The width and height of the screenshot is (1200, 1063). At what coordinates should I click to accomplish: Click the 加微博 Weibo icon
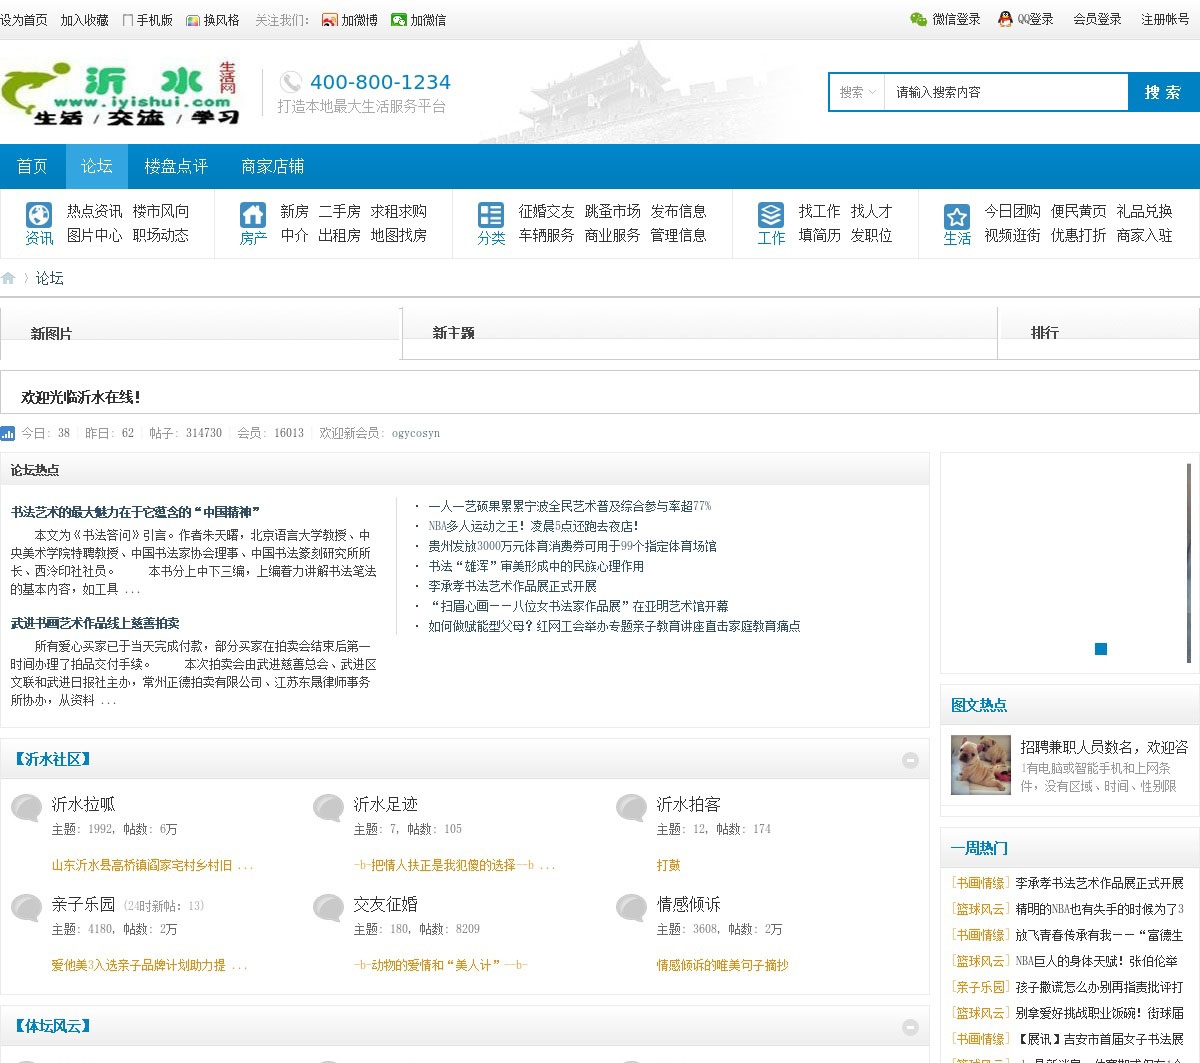point(330,20)
